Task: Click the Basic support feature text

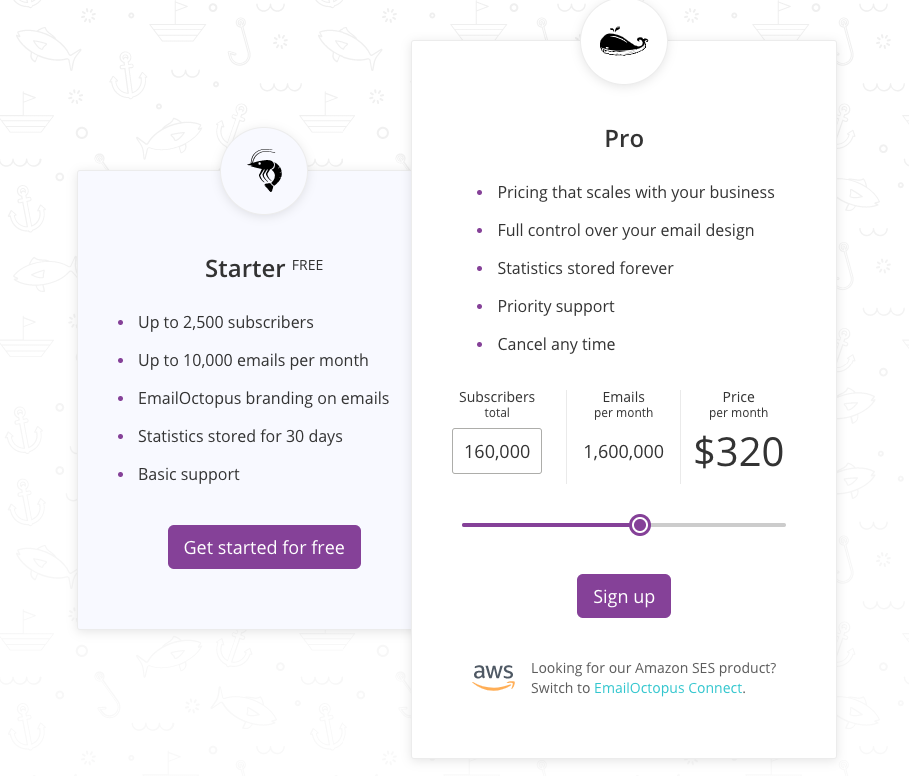Action: [x=189, y=474]
